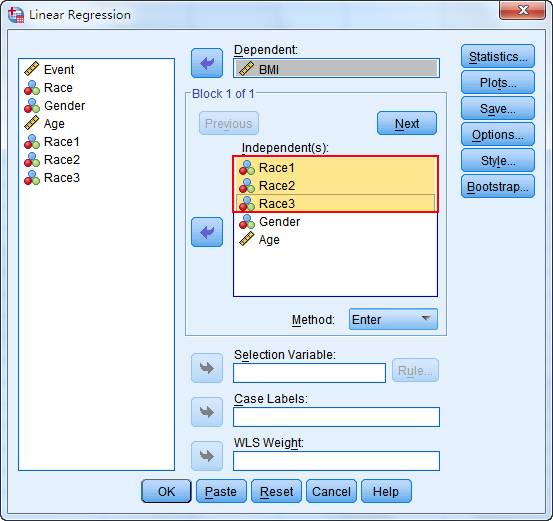Reset the dialog settings
This screenshot has width=553, height=521.
click(x=276, y=491)
